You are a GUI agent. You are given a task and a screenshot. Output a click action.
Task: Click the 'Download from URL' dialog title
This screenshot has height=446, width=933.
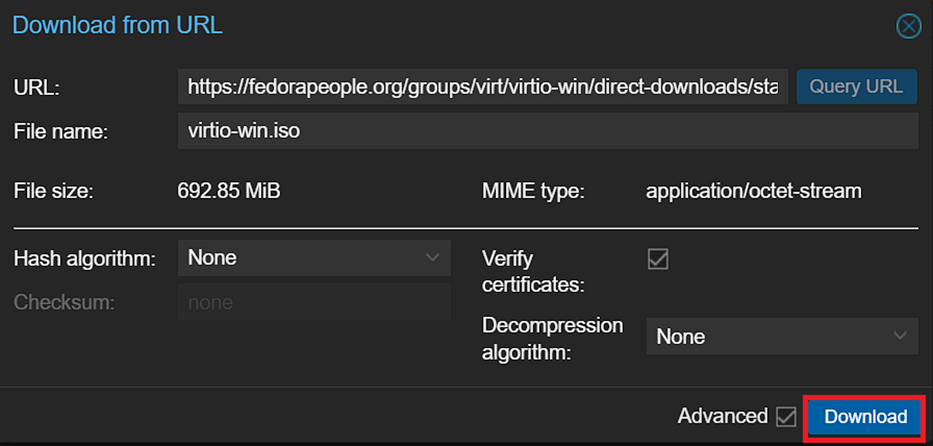(117, 25)
